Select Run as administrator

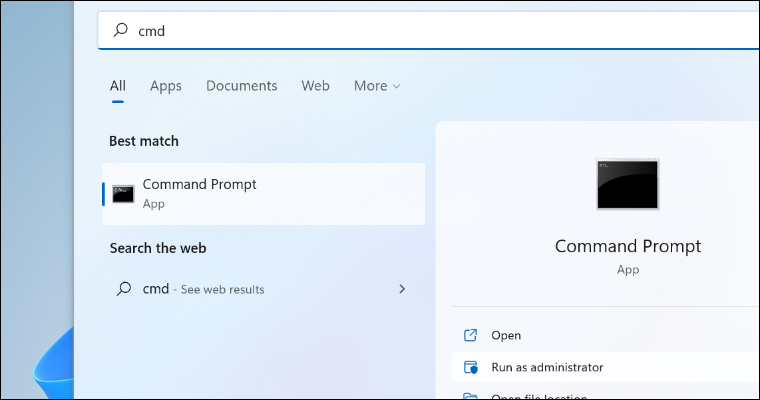606,368
